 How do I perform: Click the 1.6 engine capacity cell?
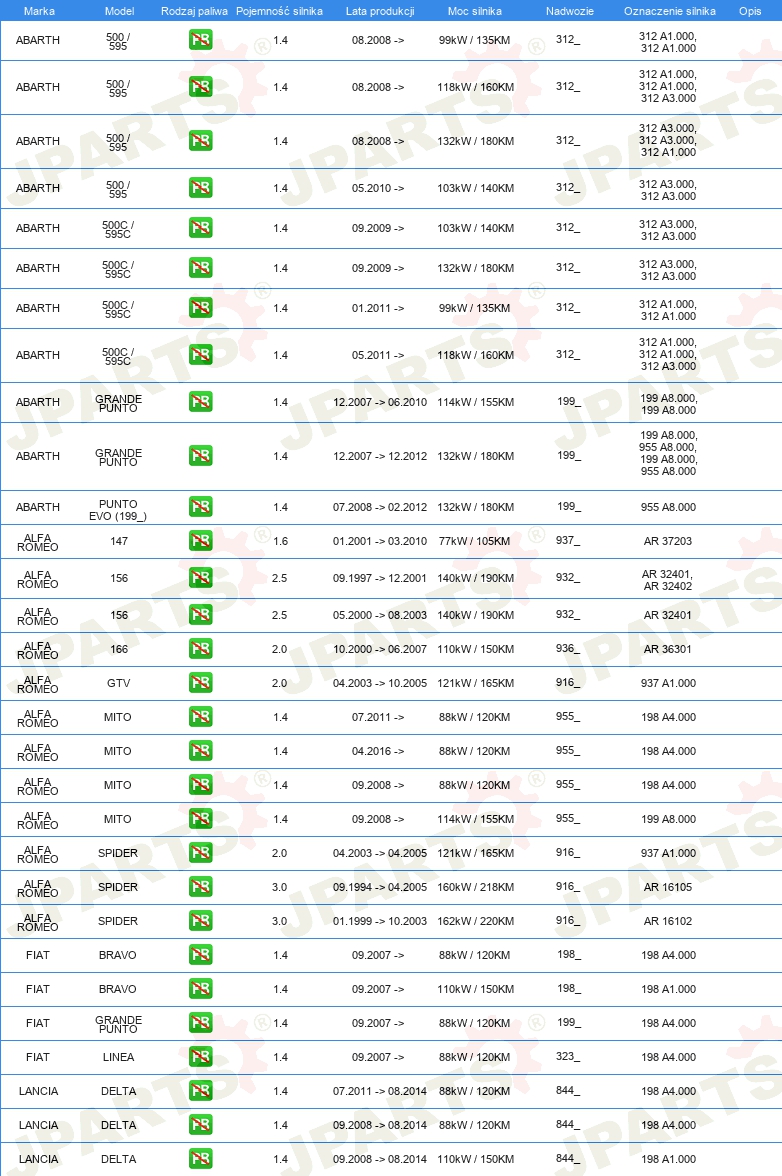pos(280,541)
